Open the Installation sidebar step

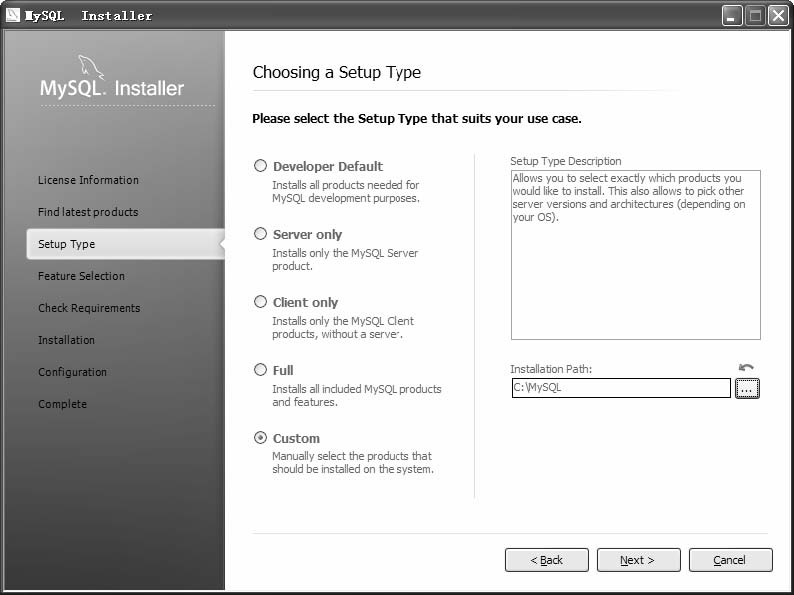pos(66,340)
